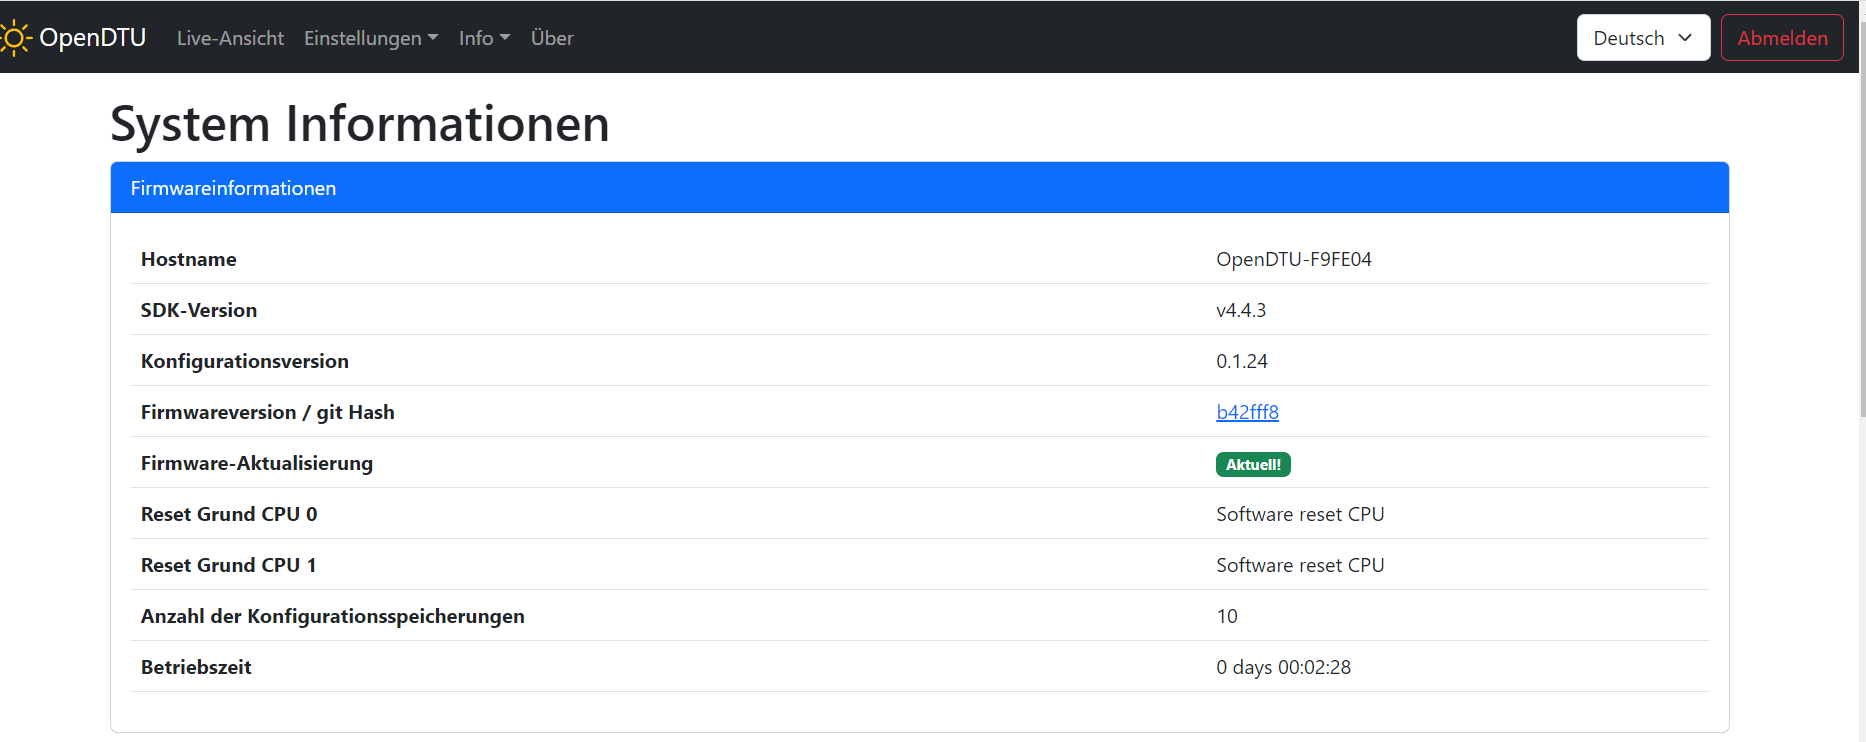
Task: Click the Konfigurationsspeicherungen count 10
Action: point(1227,616)
